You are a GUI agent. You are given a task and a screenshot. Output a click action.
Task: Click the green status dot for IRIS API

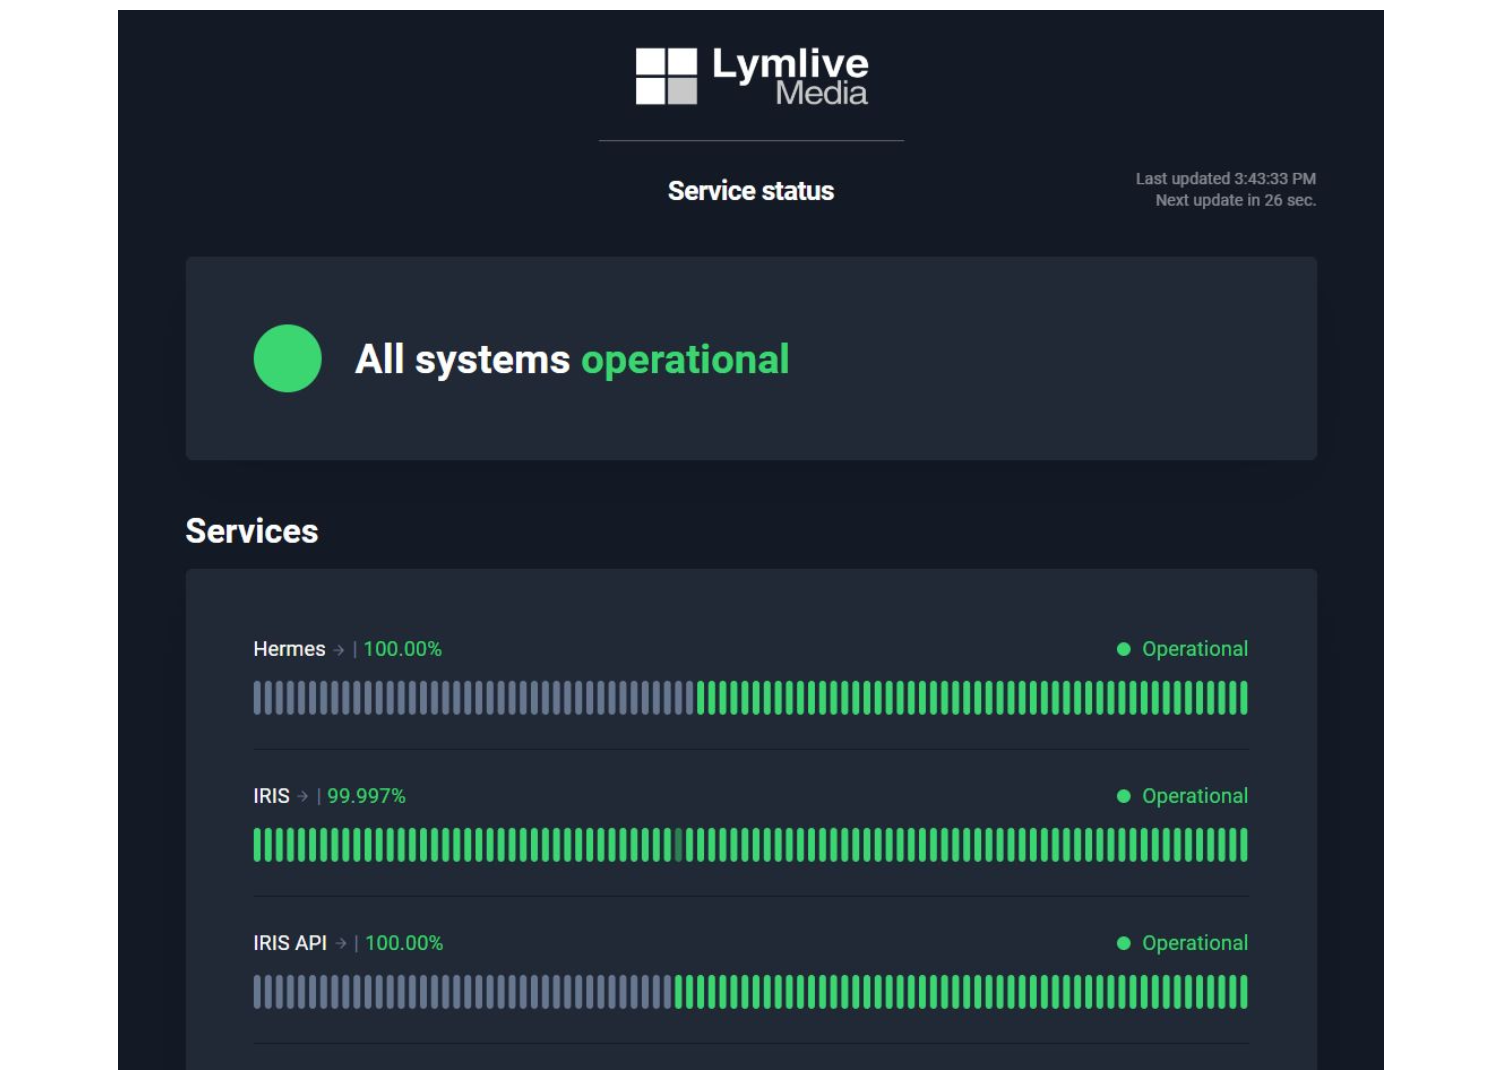coord(1123,944)
